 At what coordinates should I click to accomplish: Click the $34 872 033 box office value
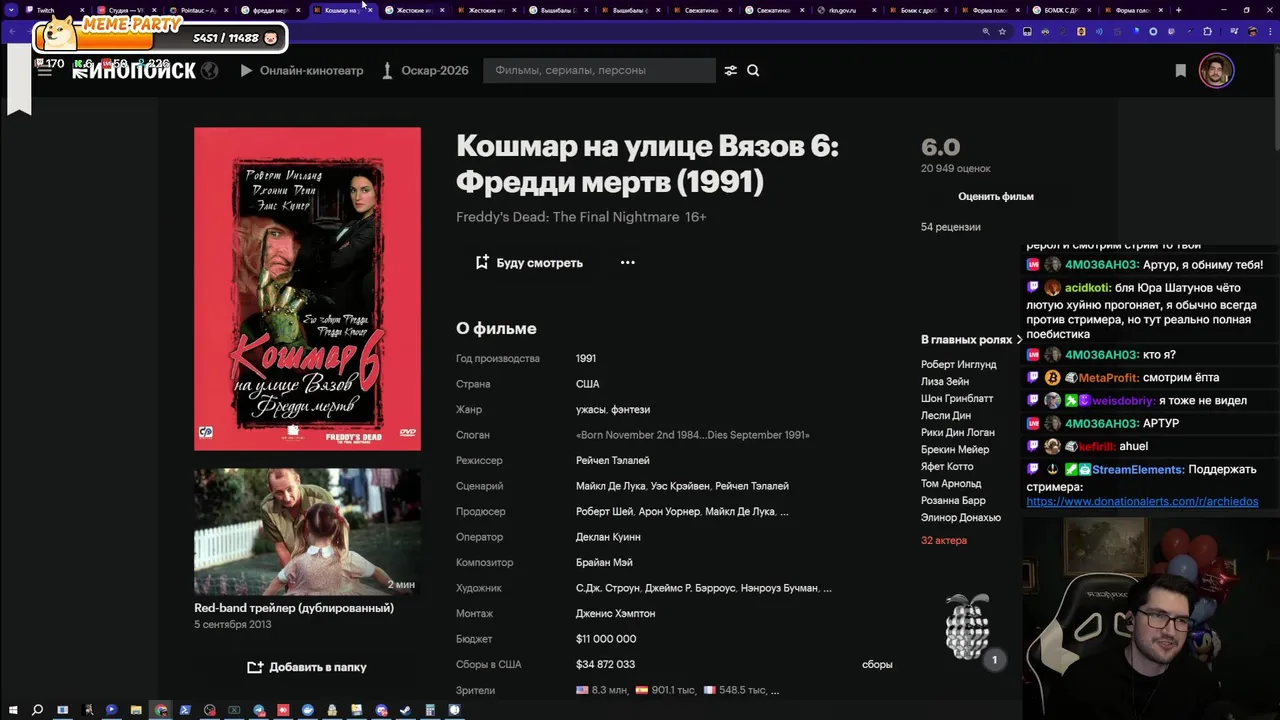(605, 664)
